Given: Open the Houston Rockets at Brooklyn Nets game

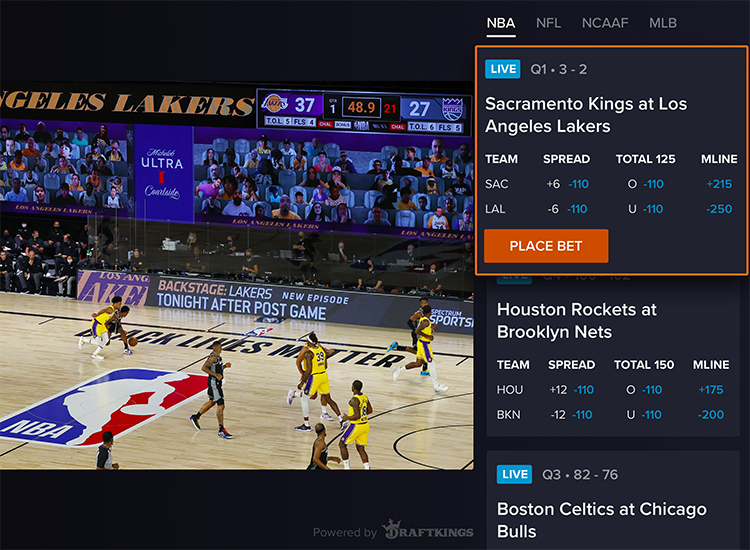Looking at the screenshot, I should (577, 321).
